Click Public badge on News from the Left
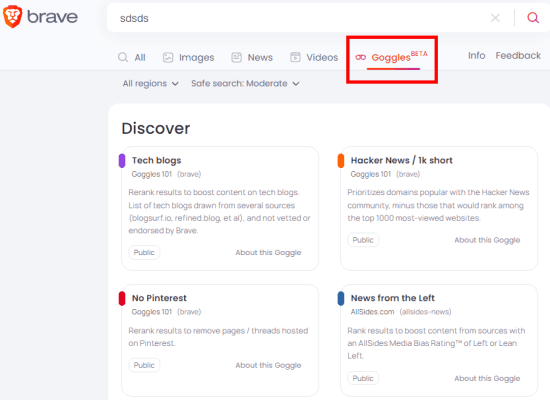Screen dimensions: 550x400 click(x=363, y=378)
